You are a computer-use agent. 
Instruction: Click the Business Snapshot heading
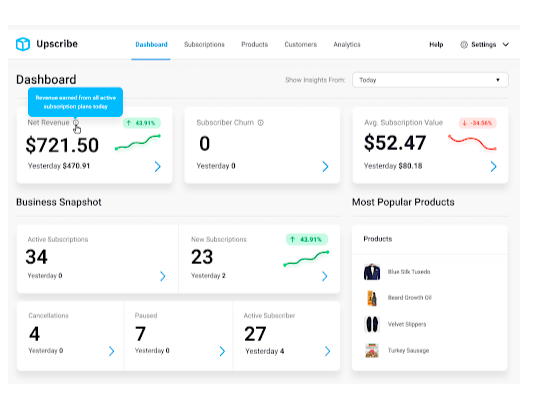pos(59,202)
